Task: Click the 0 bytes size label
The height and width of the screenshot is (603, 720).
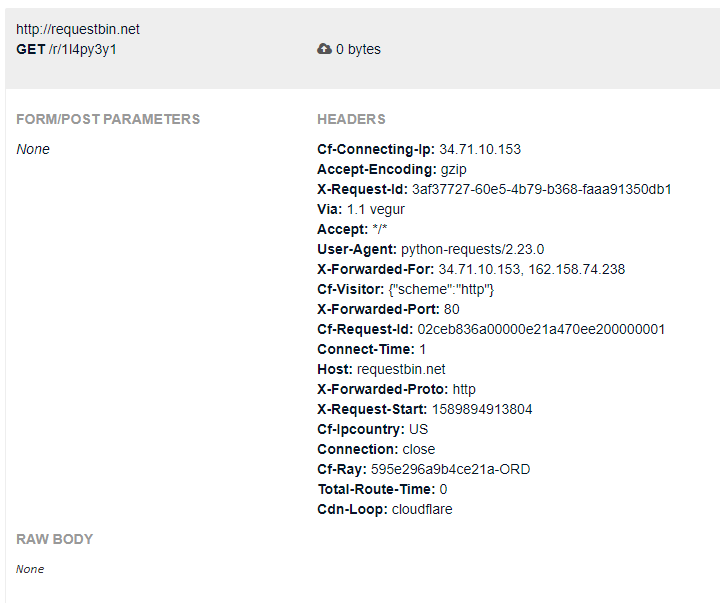Action: click(358, 49)
